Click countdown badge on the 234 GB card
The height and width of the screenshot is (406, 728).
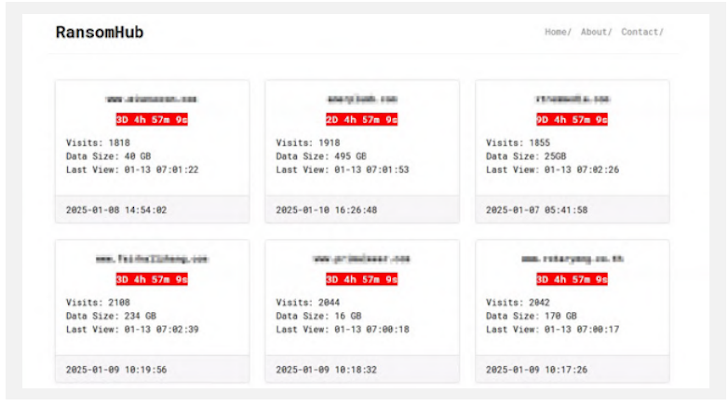pyautogui.click(x=151, y=279)
